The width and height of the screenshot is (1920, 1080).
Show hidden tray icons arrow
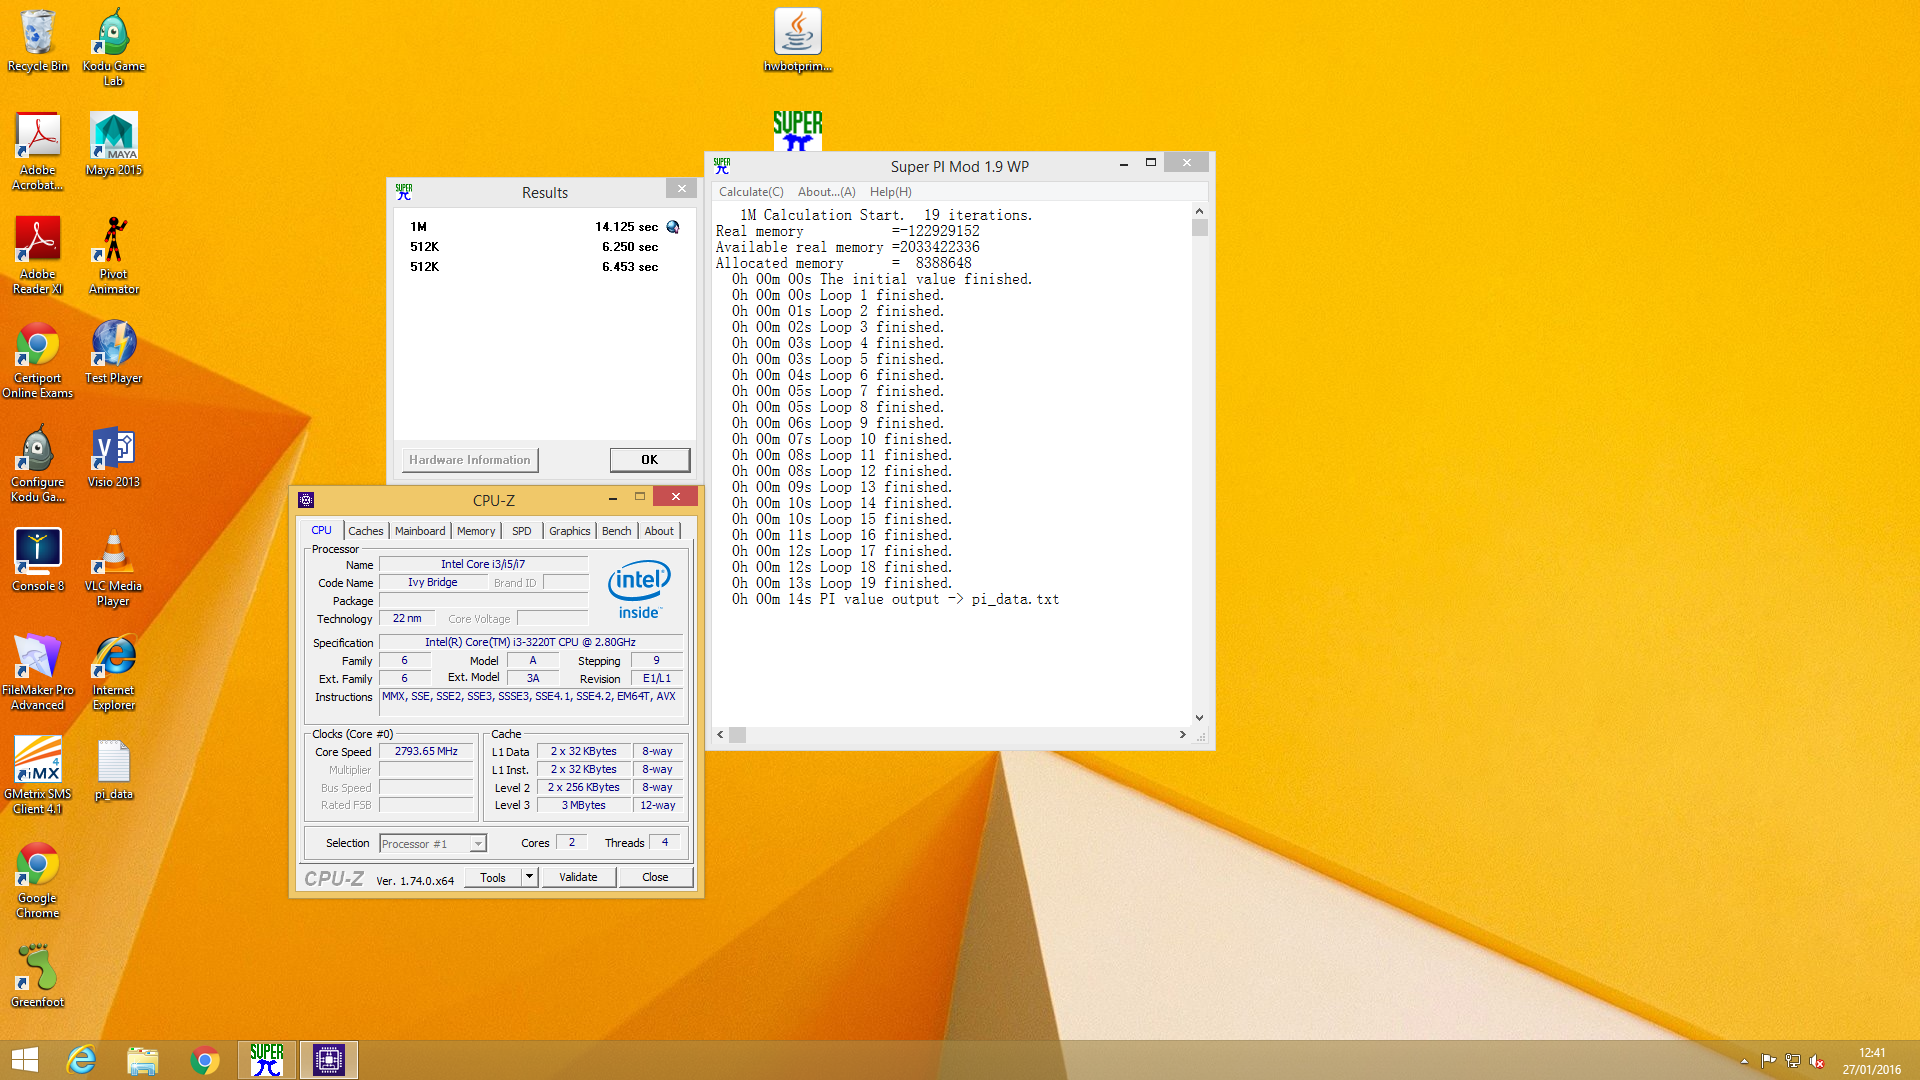point(1744,1061)
